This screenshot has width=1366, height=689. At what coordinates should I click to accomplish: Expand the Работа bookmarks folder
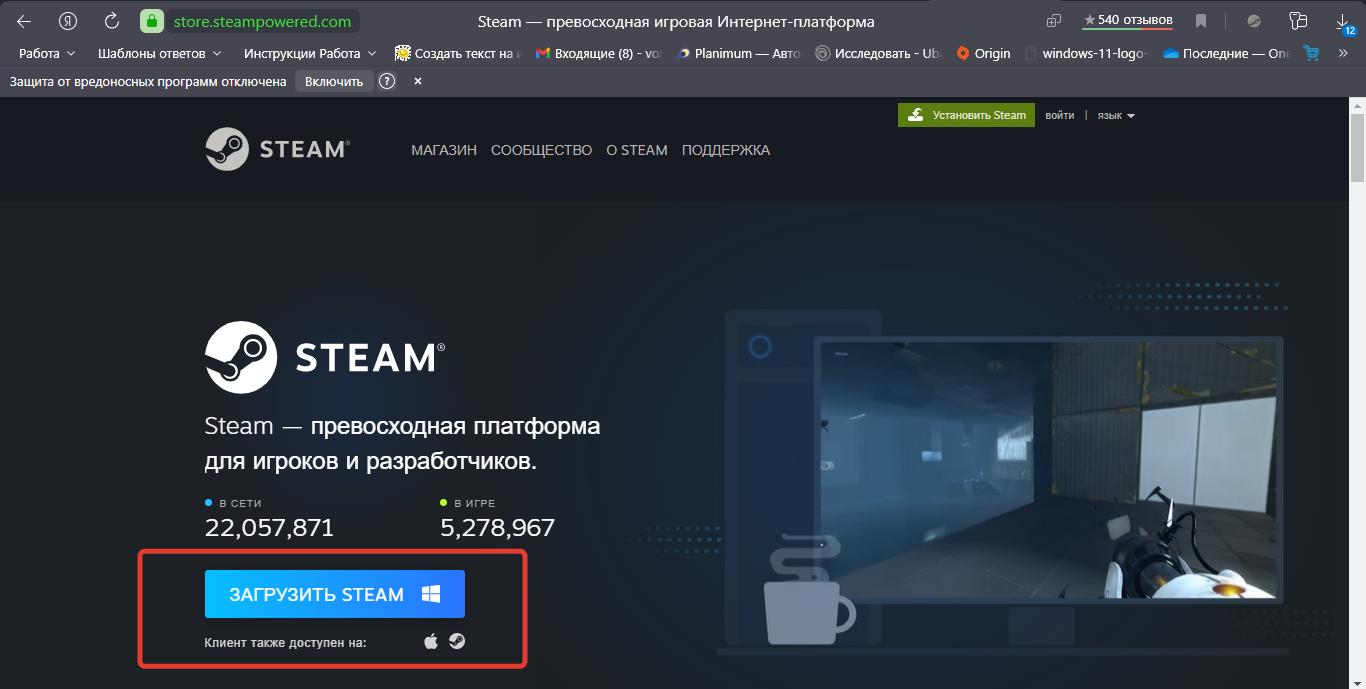point(46,53)
